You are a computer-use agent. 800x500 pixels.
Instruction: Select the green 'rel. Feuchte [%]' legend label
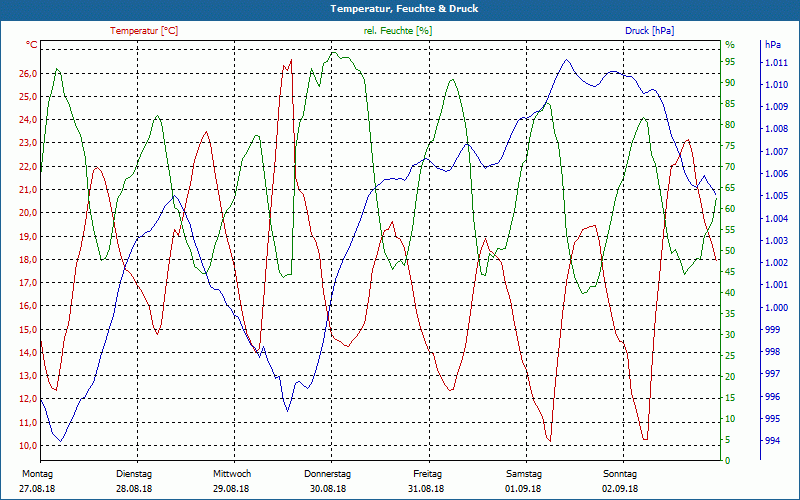397,31
